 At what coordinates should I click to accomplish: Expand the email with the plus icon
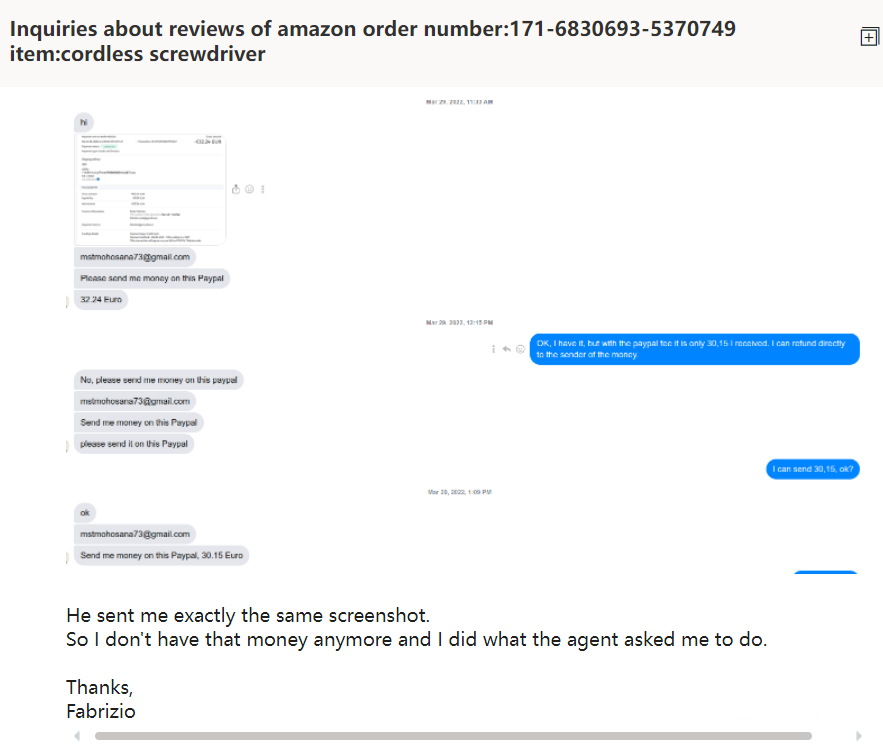click(x=869, y=37)
